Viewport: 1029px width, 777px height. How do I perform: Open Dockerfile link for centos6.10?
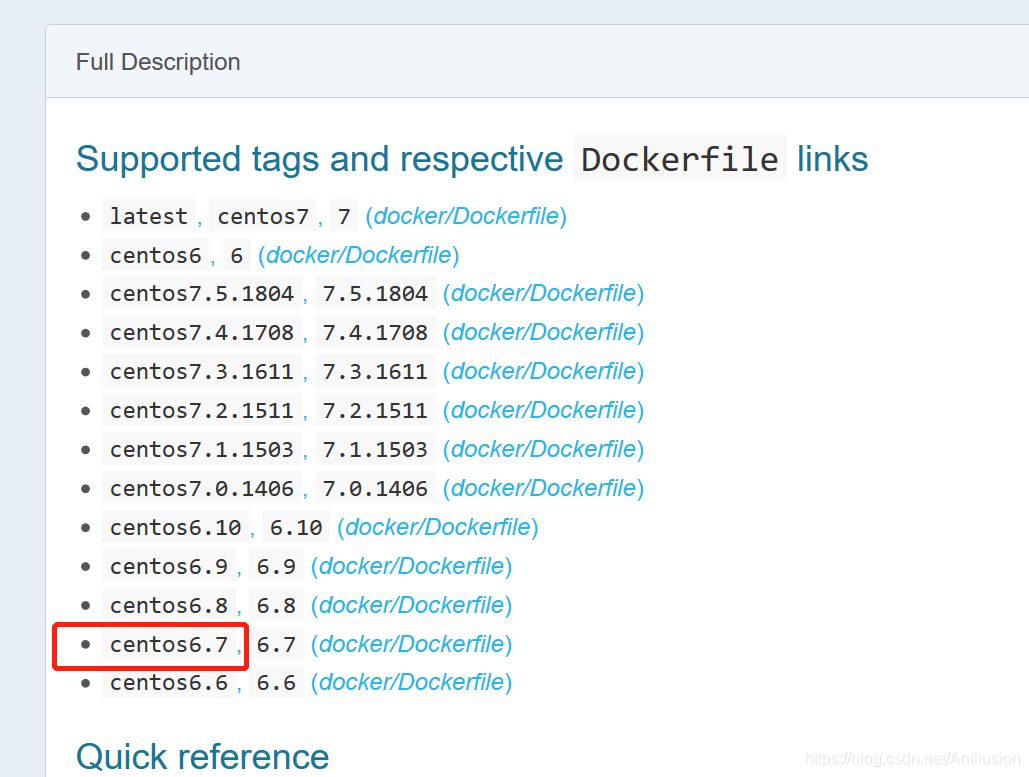[438, 527]
